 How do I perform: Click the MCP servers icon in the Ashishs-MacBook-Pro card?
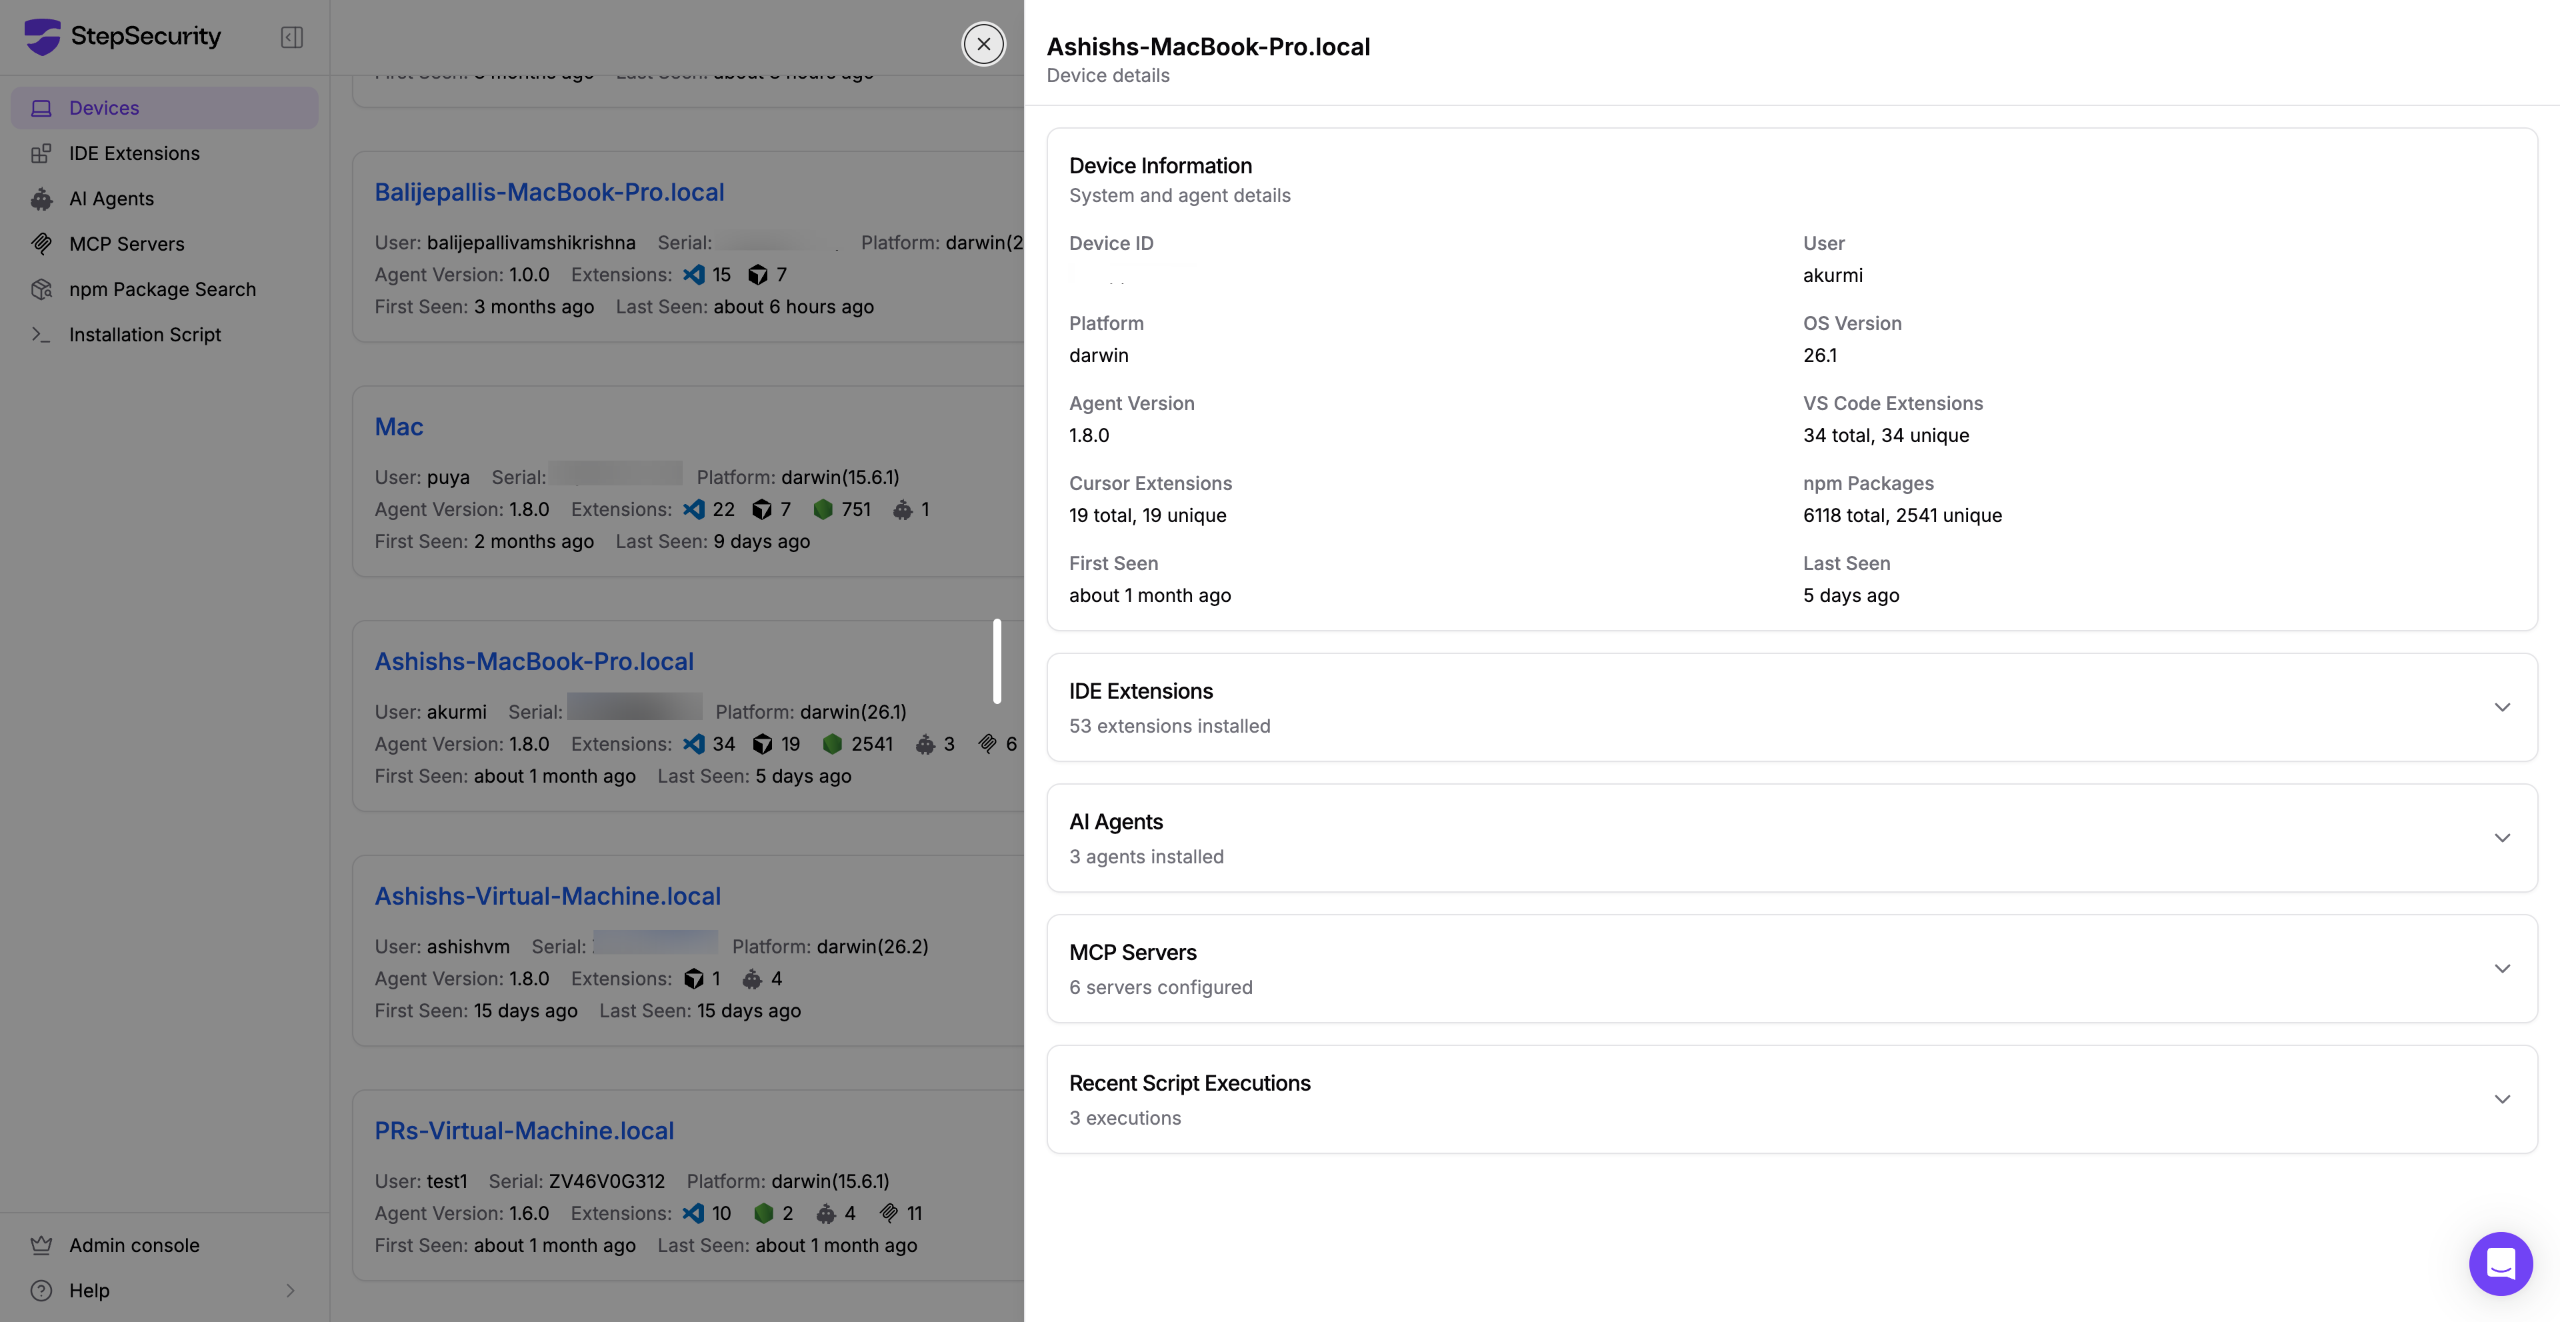coord(987,743)
